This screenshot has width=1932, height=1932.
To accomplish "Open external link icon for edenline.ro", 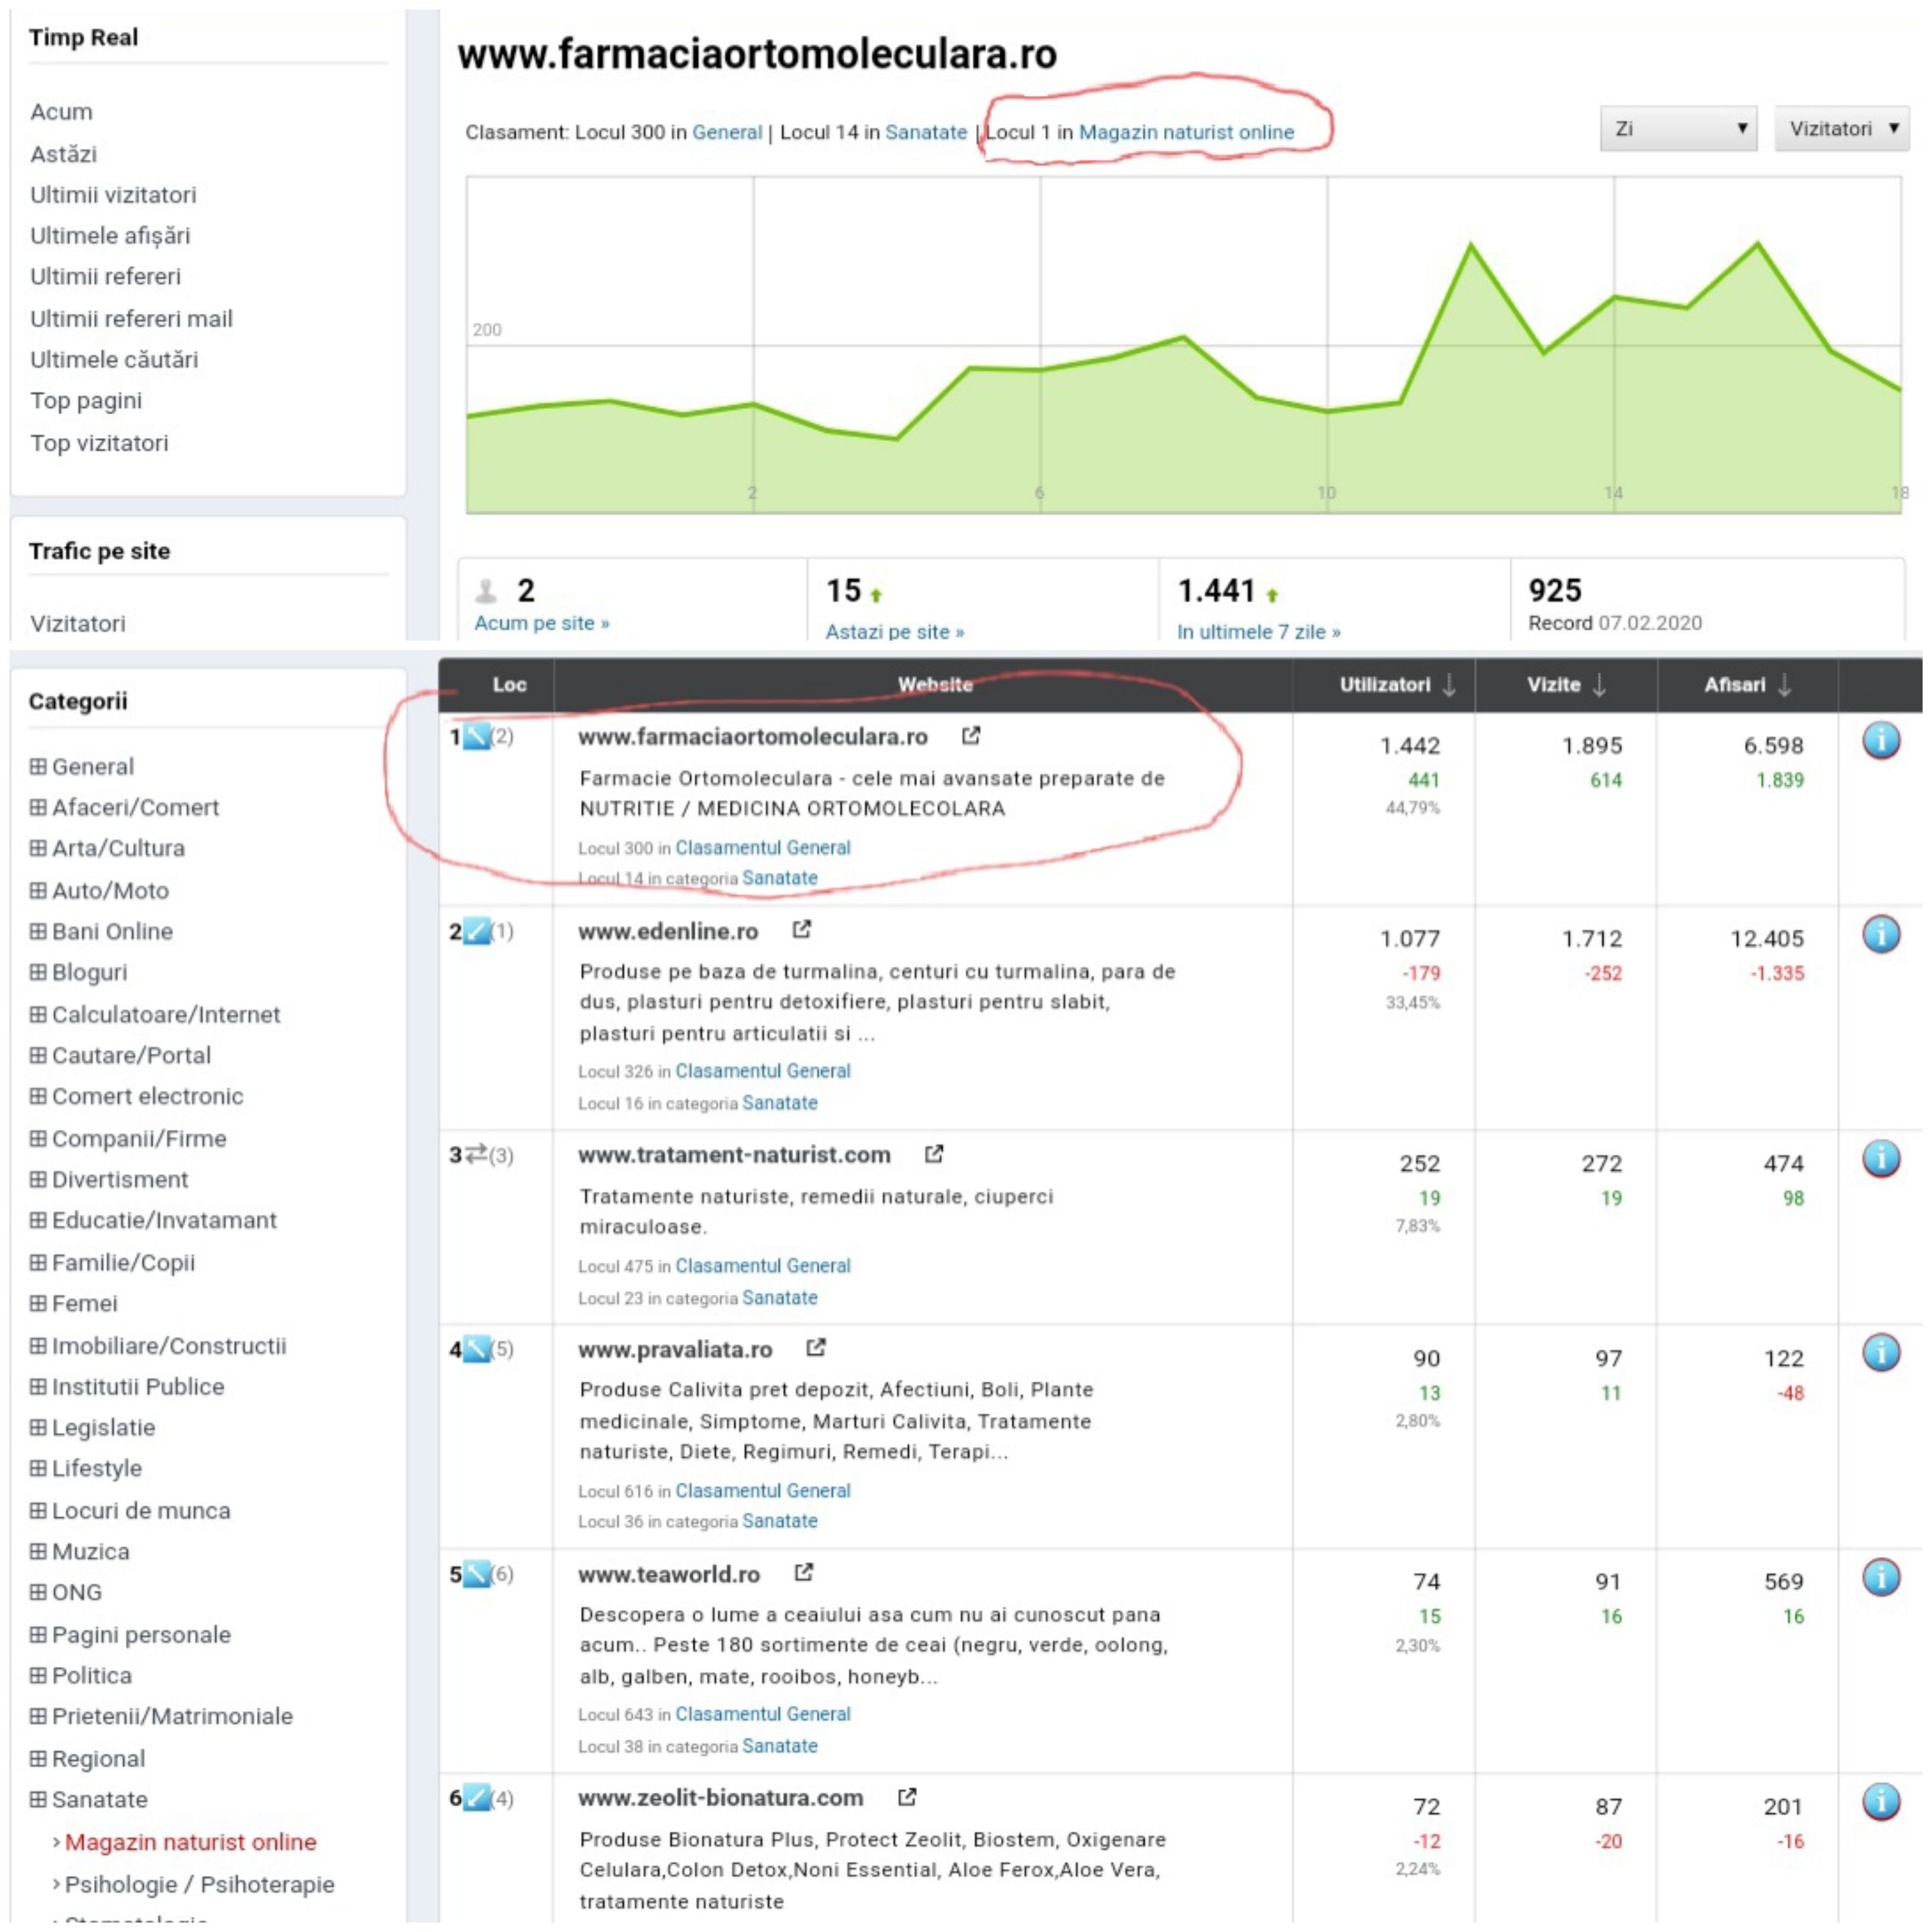I will (x=802, y=930).
